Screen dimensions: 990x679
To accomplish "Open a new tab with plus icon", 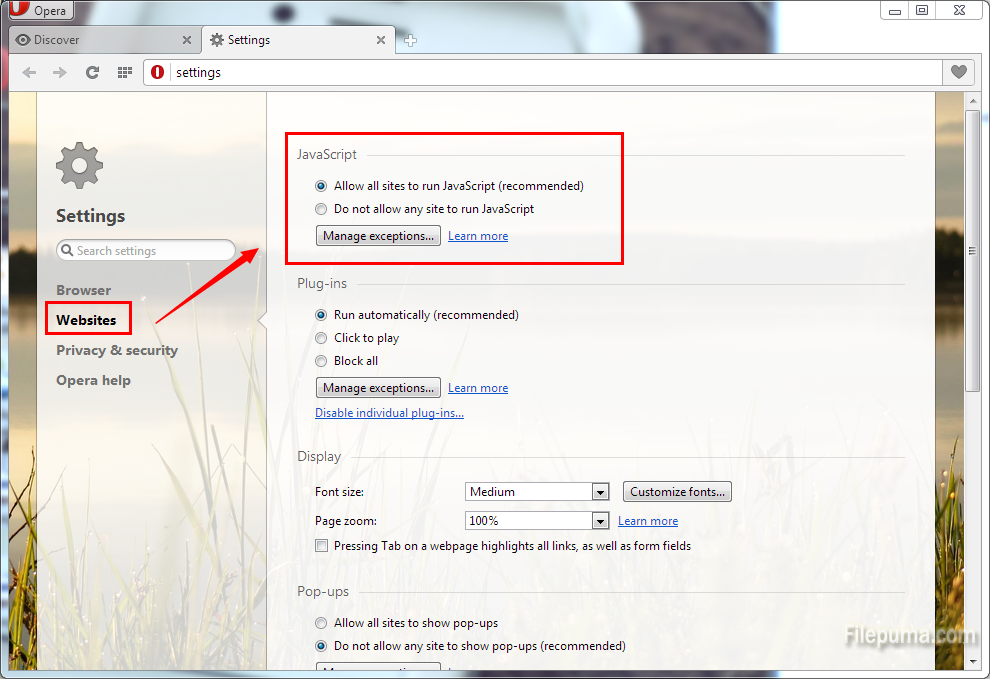I will [410, 41].
